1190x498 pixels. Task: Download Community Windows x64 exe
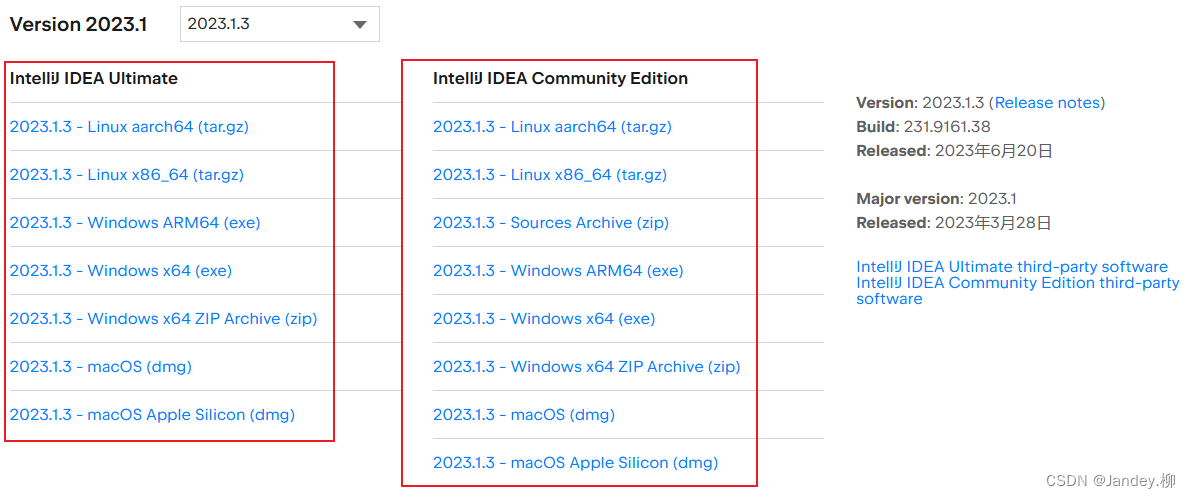pos(544,319)
